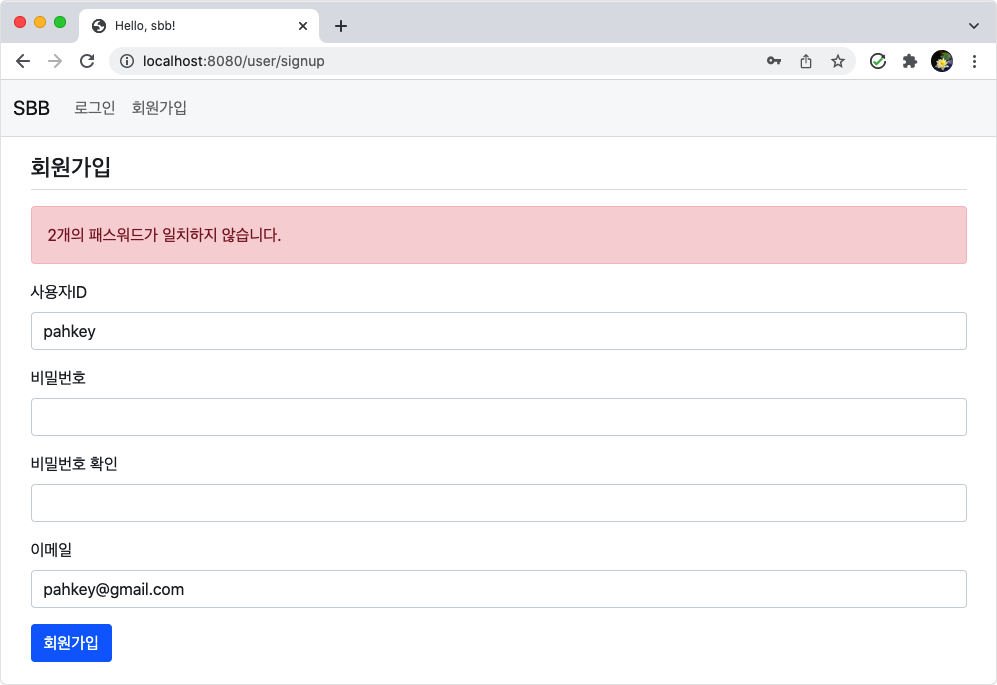Open saved passwords key icon
997x685 pixels.
774,61
